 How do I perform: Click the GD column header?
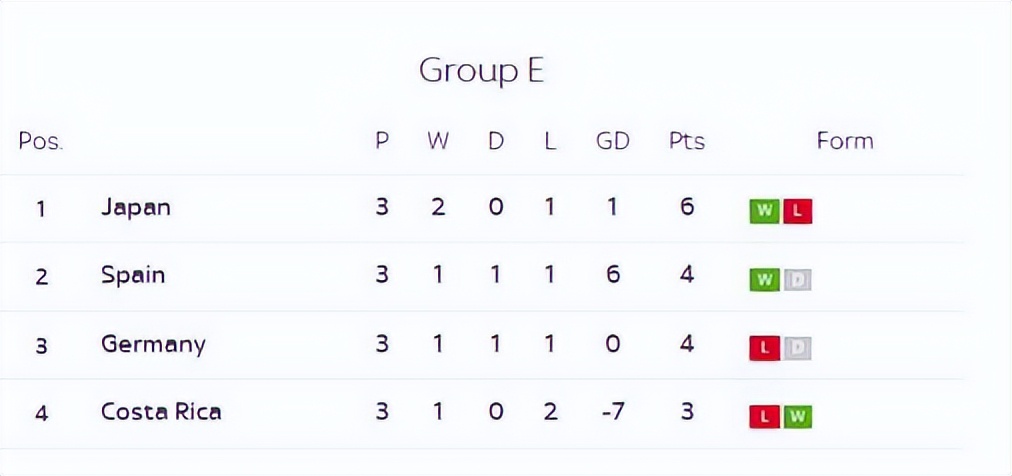(x=612, y=141)
